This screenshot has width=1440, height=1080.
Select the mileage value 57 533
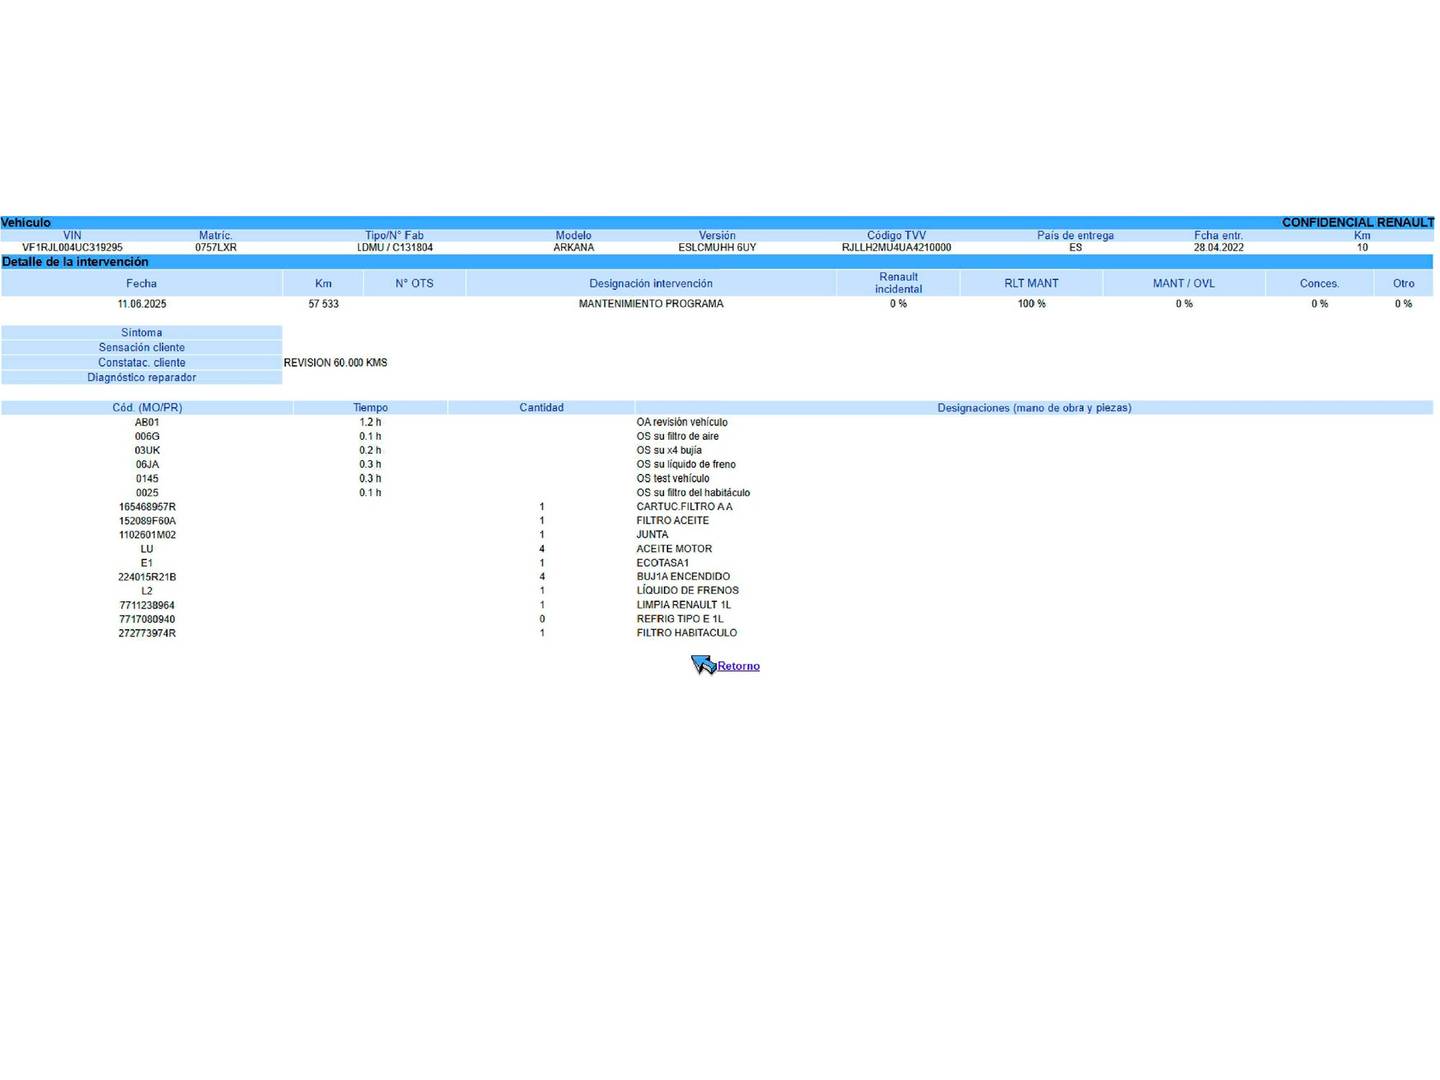pyautogui.click(x=324, y=304)
